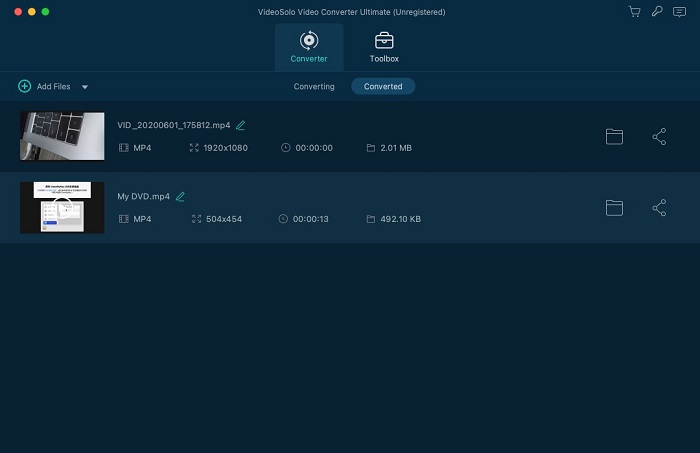700x453 pixels.
Task: Click the 2.01 MB file size
Action: 396,148
